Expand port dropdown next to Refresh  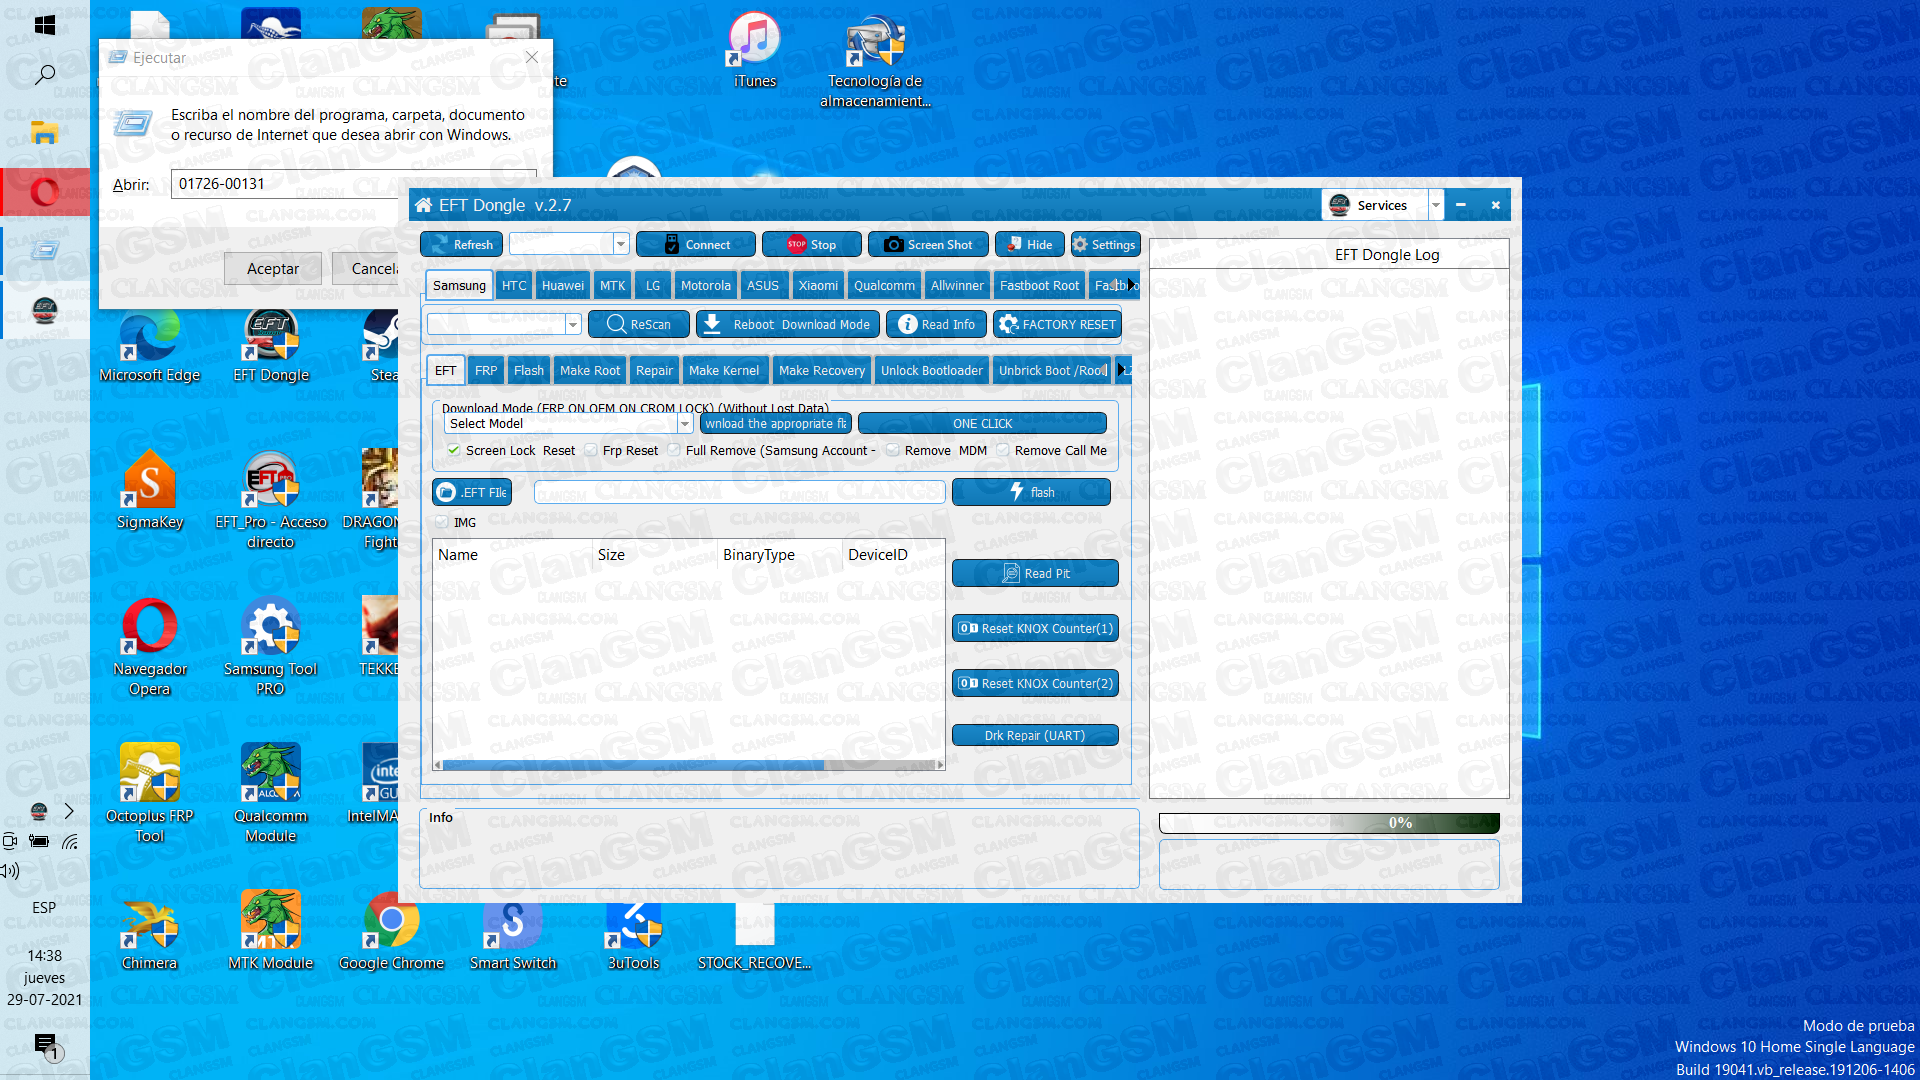click(x=621, y=244)
